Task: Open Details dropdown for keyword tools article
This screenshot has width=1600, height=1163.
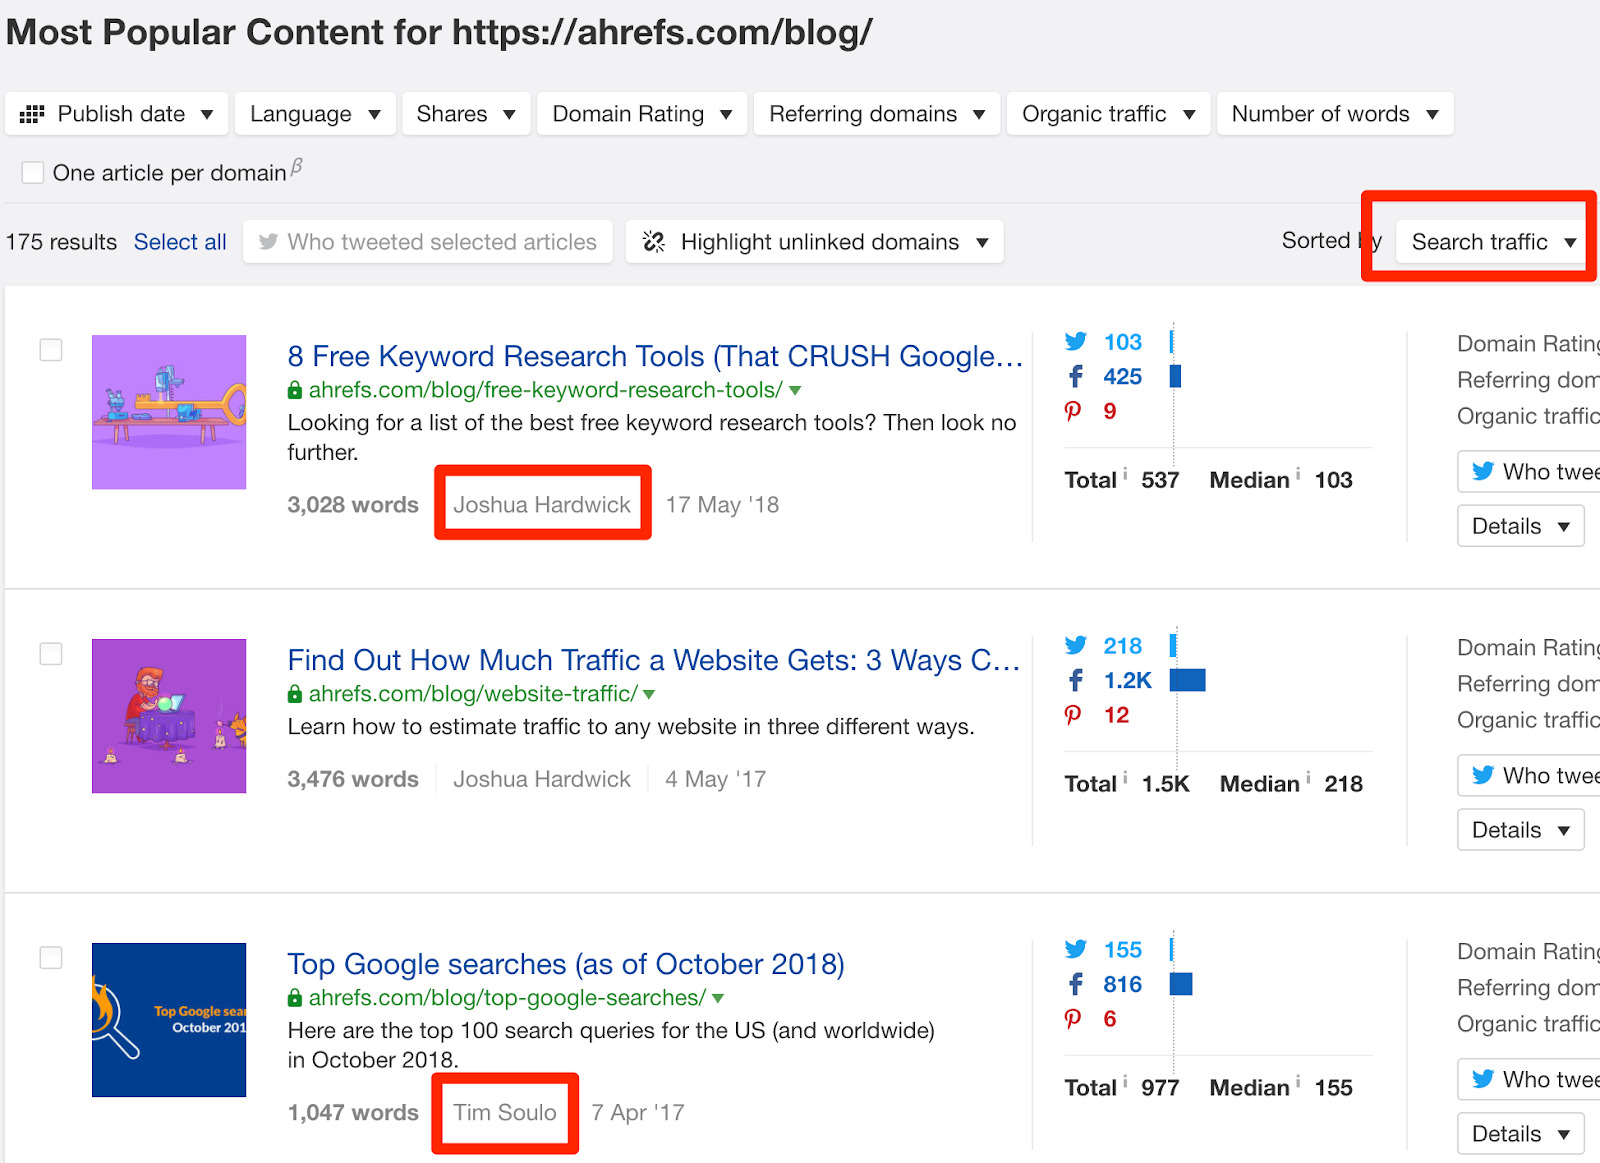Action: tap(1521, 526)
